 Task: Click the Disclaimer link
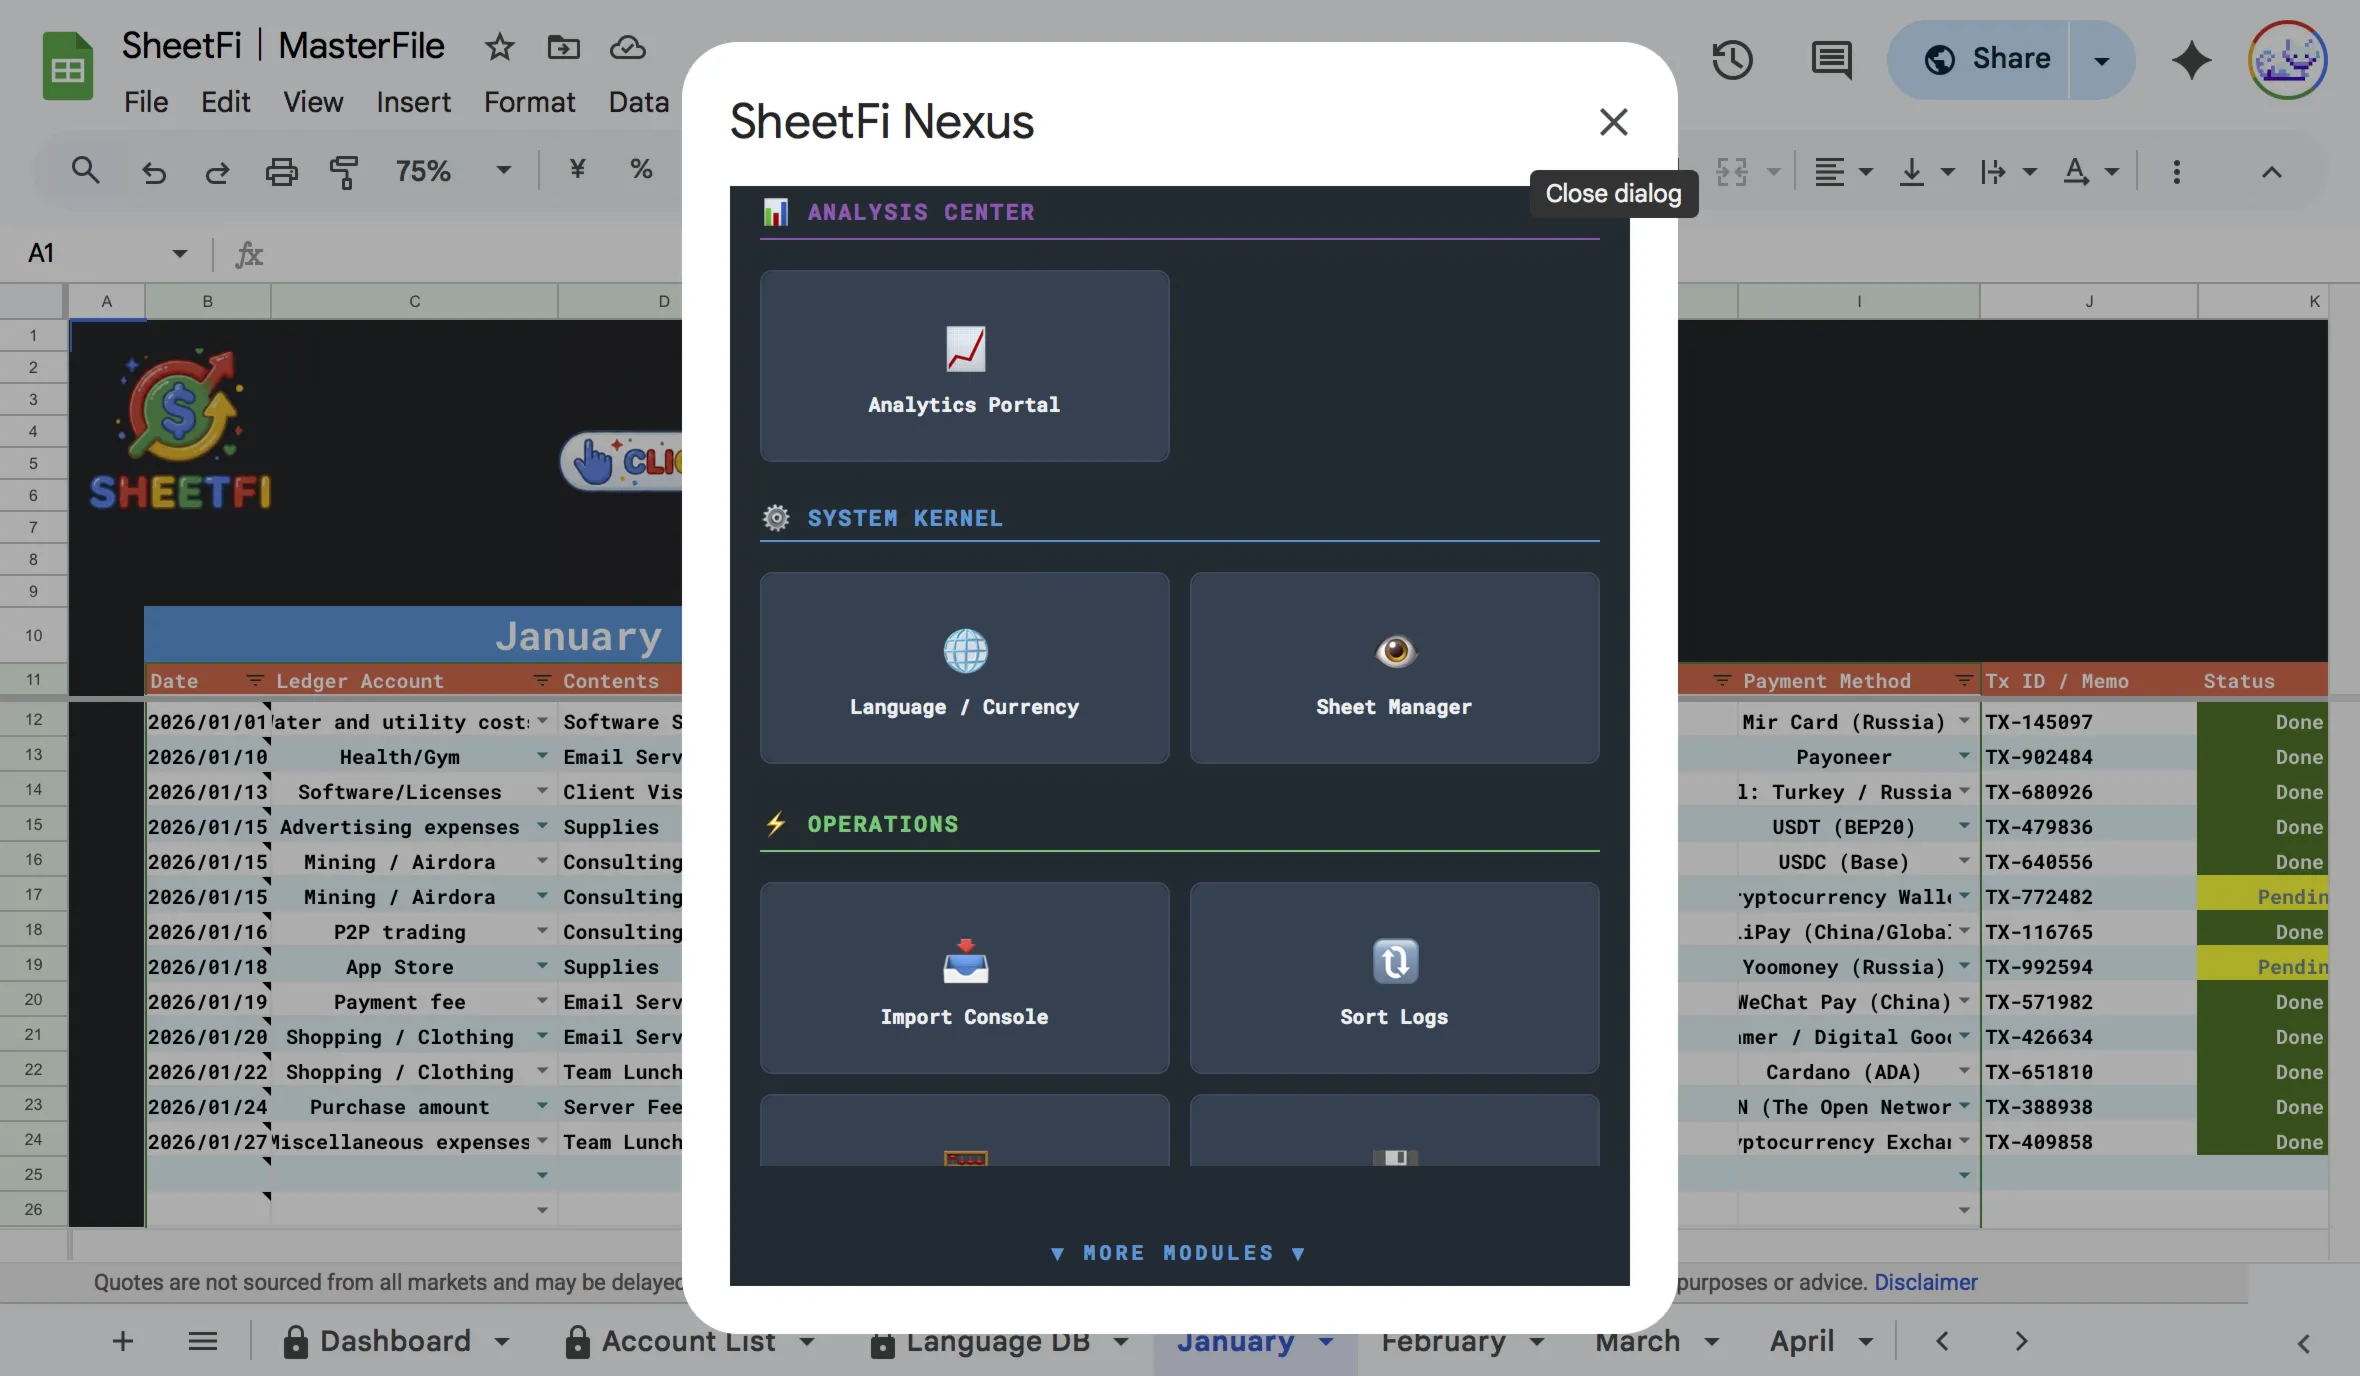point(1925,1282)
